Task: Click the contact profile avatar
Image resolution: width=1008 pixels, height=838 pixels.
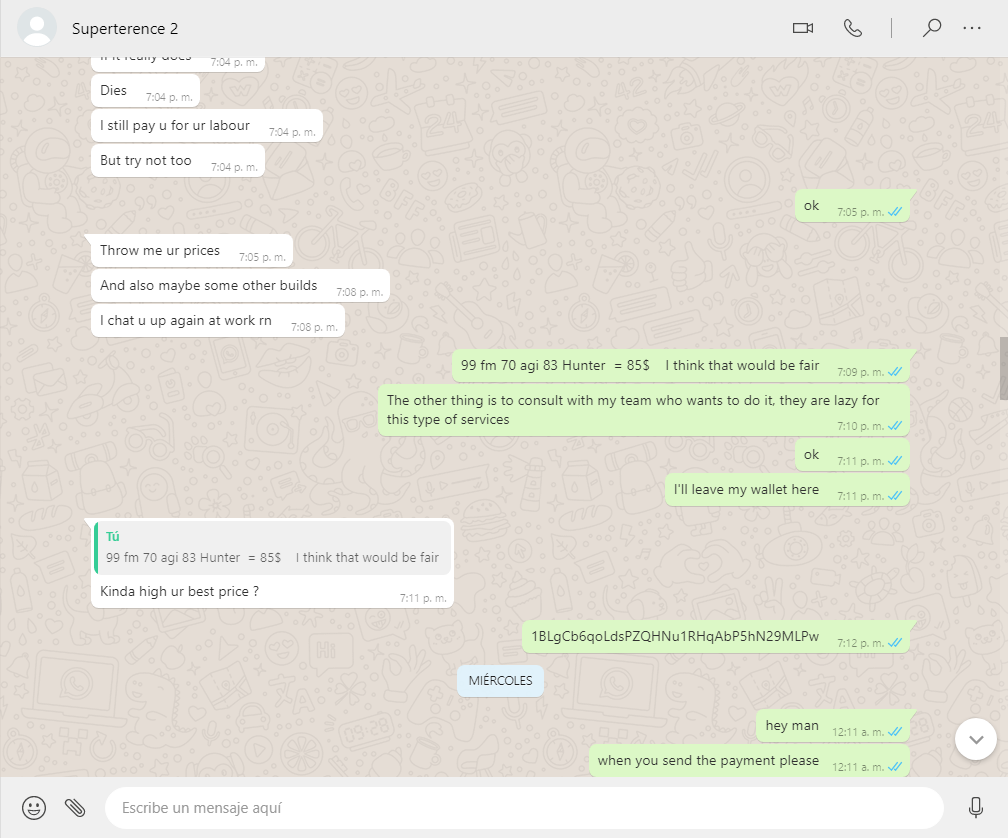Action: tap(37, 28)
